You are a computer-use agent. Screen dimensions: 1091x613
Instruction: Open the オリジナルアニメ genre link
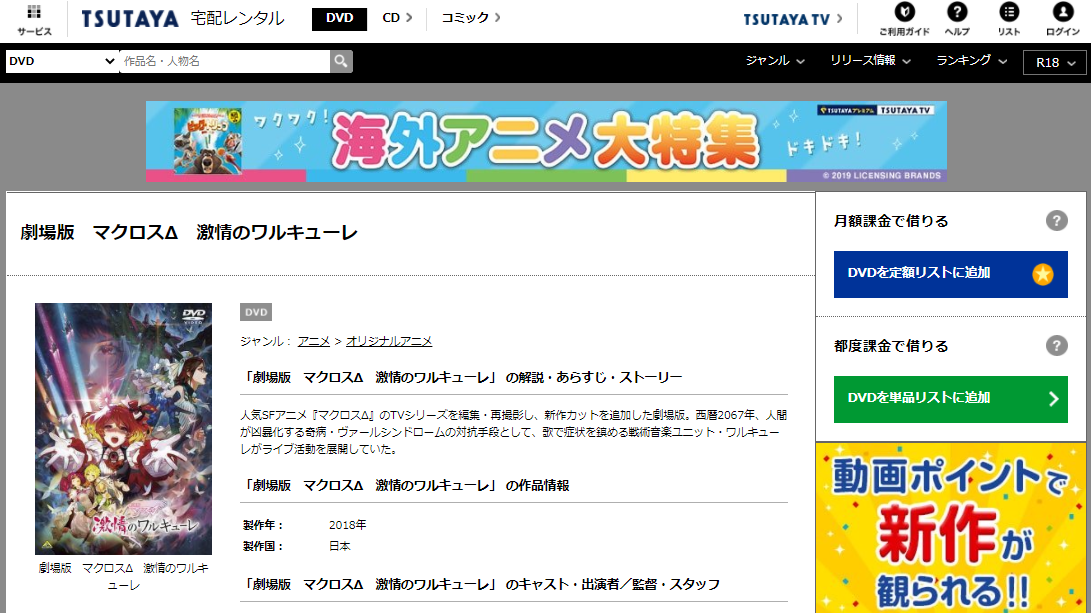pos(389,341)
